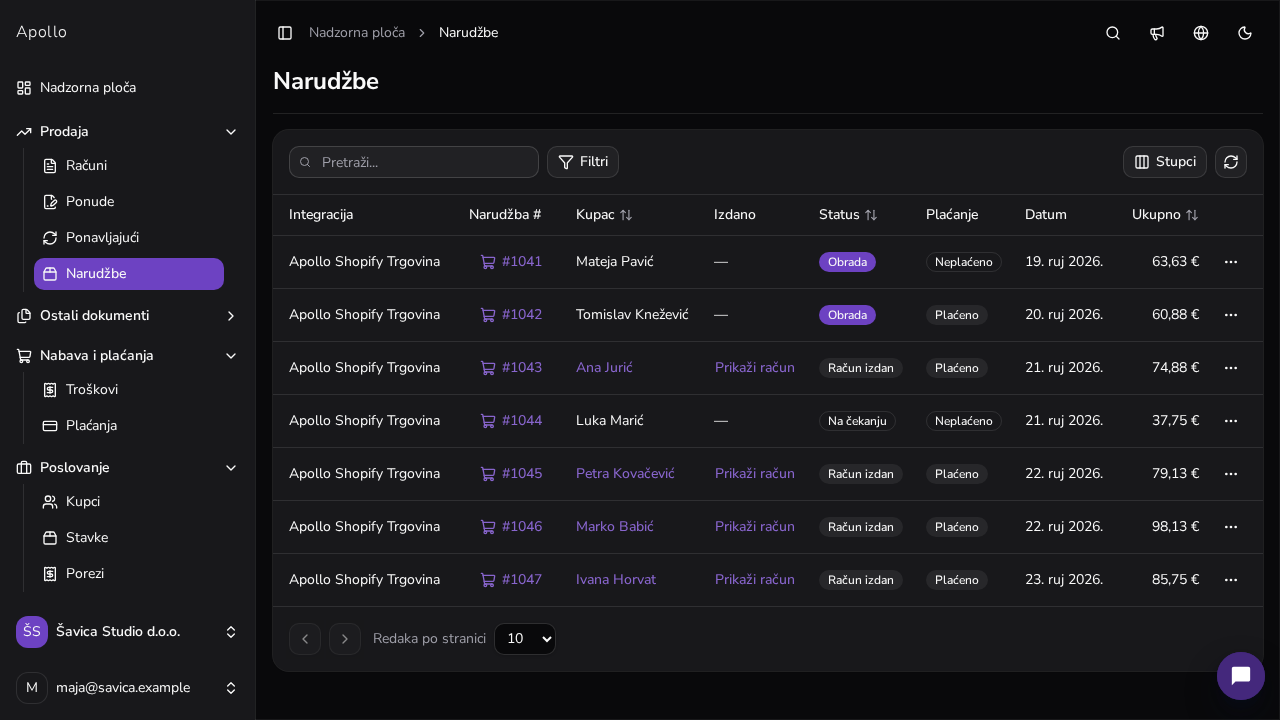Toggle the sidebar panel icon
This screenshot has width=1280, height=720.
[285, 33]
